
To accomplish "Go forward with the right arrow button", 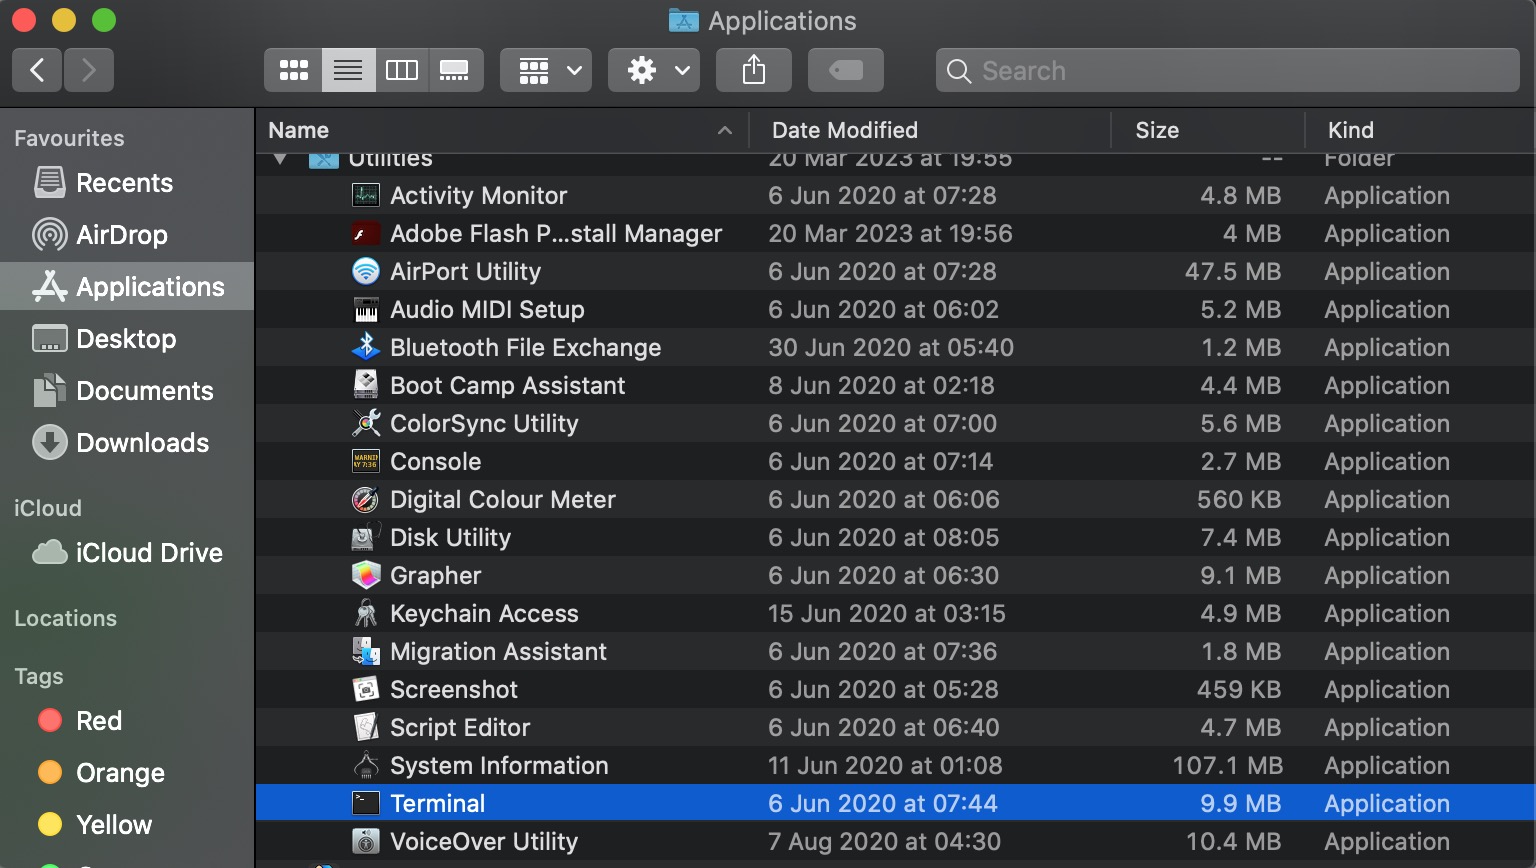I will tap(89, 70).
